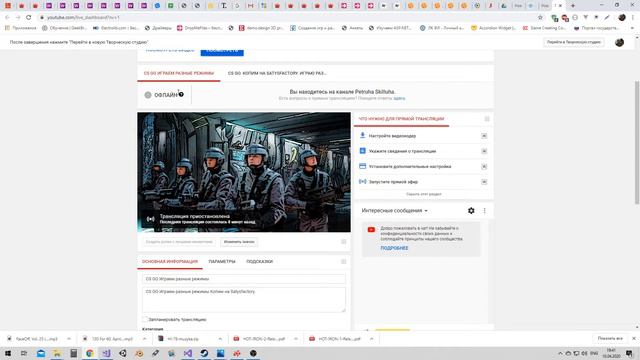
Task: Select the Основная информация tab
Action: click(170, 262)
